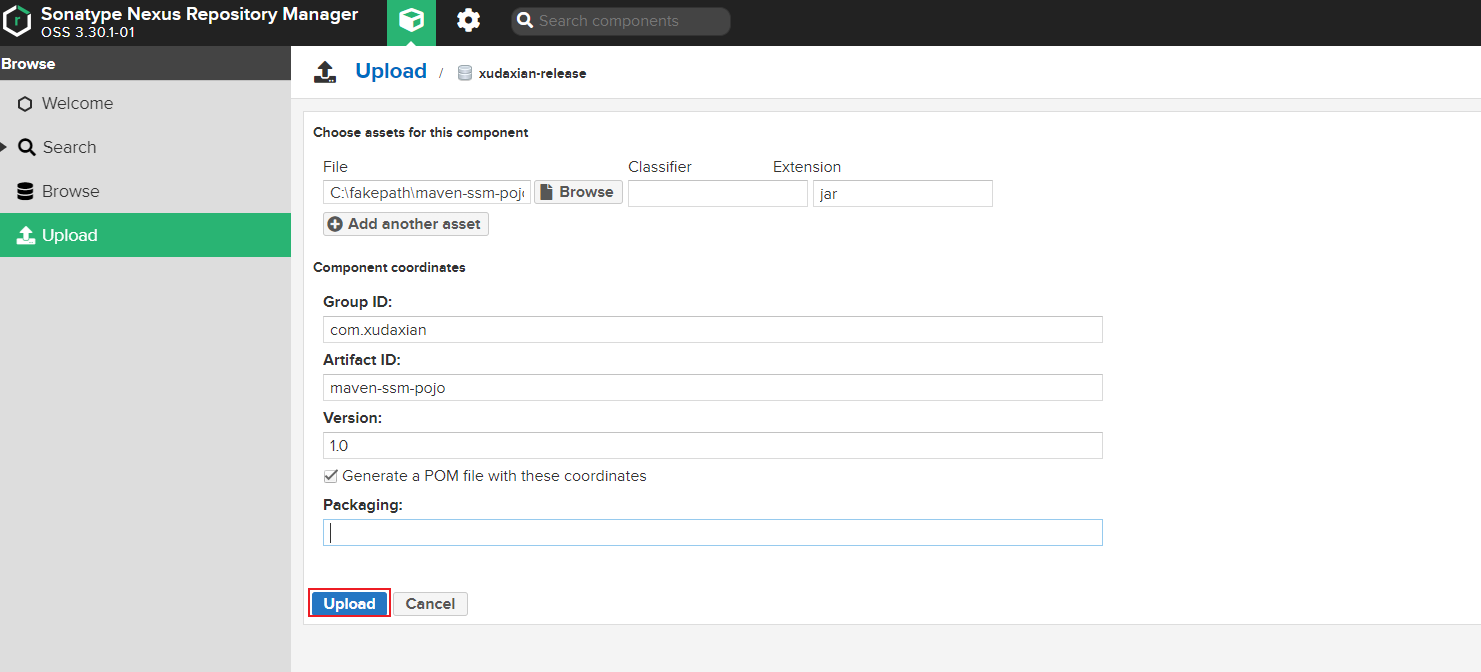Open Browse in the sidebar
Viewport: 1481px width, 672px height.
click(x=145, y=192)
